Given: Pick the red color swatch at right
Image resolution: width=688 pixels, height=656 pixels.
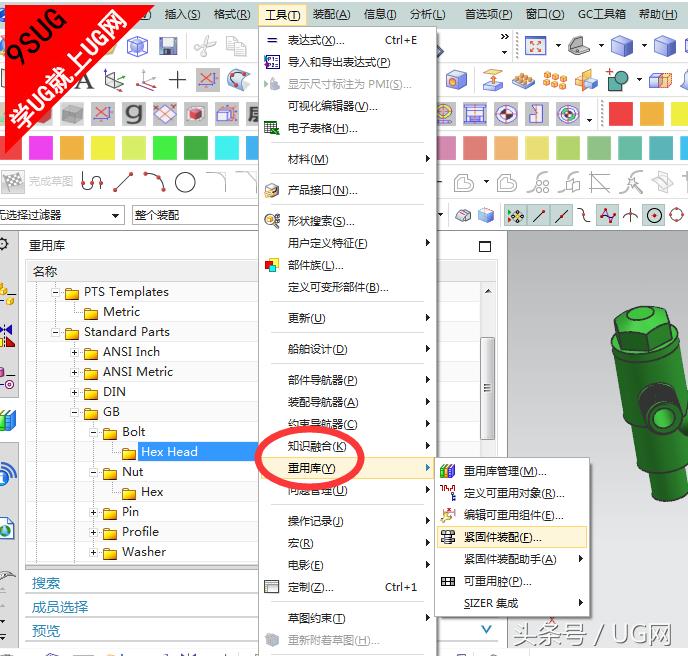Looking at the screenshot, I should (620, 114).
